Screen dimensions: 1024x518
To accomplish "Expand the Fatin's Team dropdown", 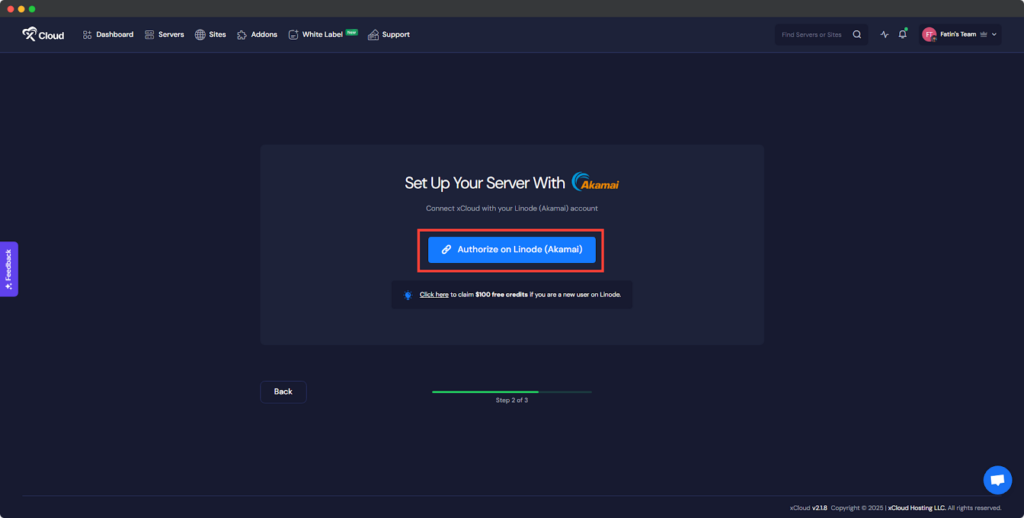I will (x=994, y=35).
